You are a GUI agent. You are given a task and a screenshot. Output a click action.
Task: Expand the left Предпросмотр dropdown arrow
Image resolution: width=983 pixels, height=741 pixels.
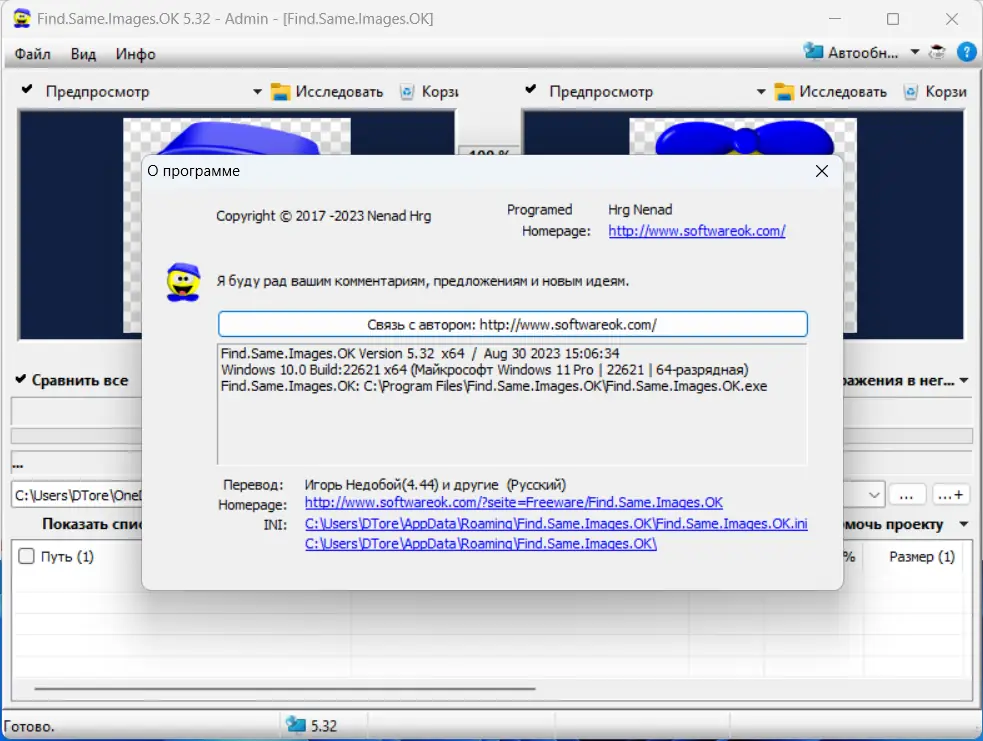tap(257, 92)
